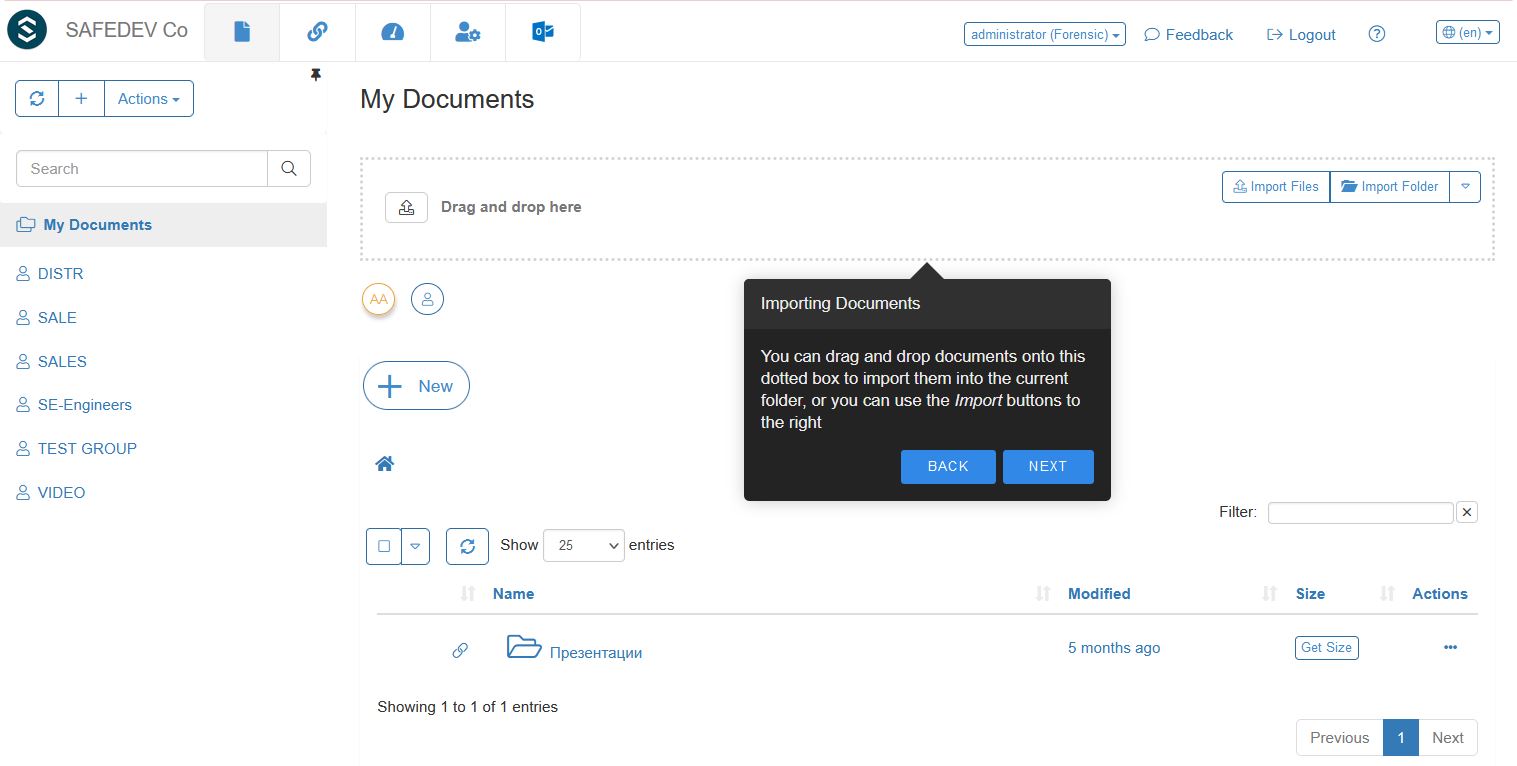The height and width of the screenshot is (766, 1517).
Task: Sort the table by Modified
Action: pos(1099,594)
